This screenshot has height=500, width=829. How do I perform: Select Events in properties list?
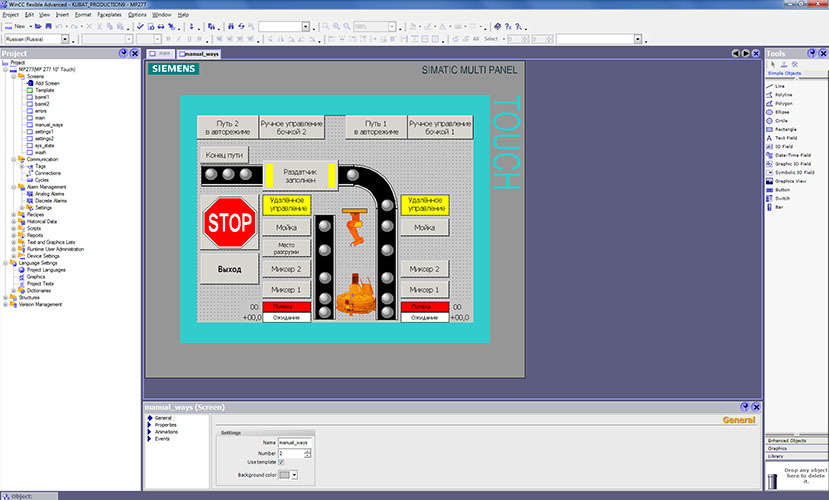[x=162, y=439]
